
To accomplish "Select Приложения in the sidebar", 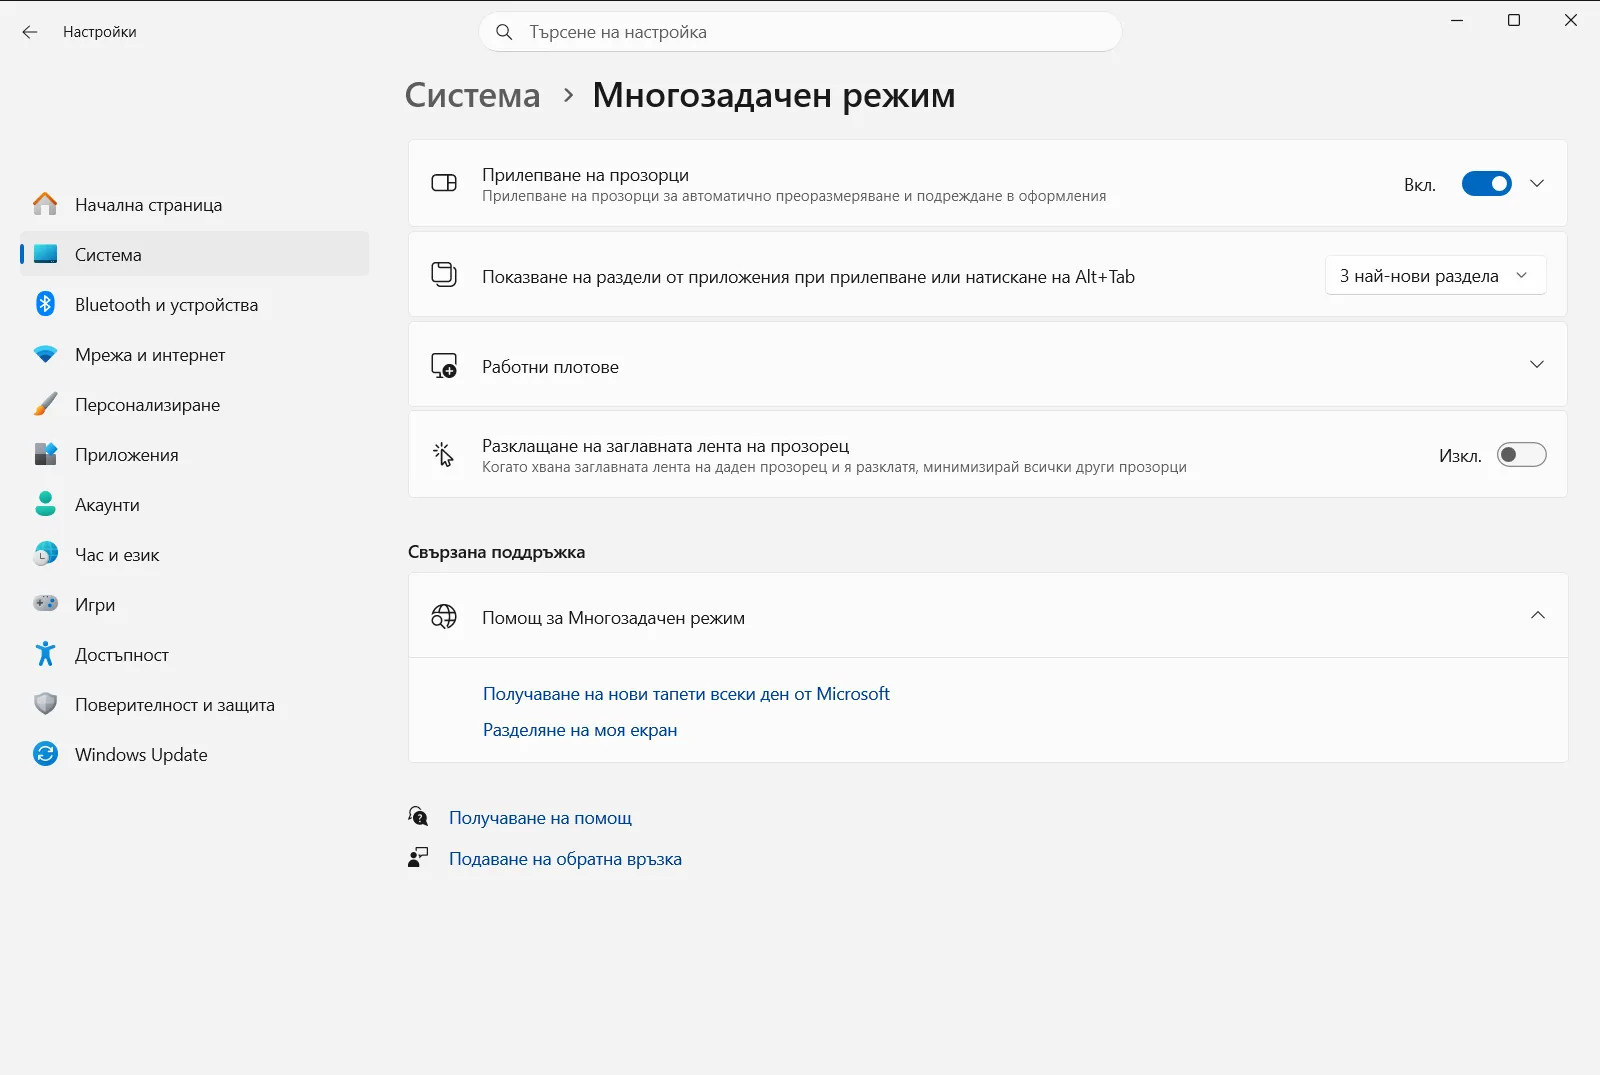I will (194, 454).
